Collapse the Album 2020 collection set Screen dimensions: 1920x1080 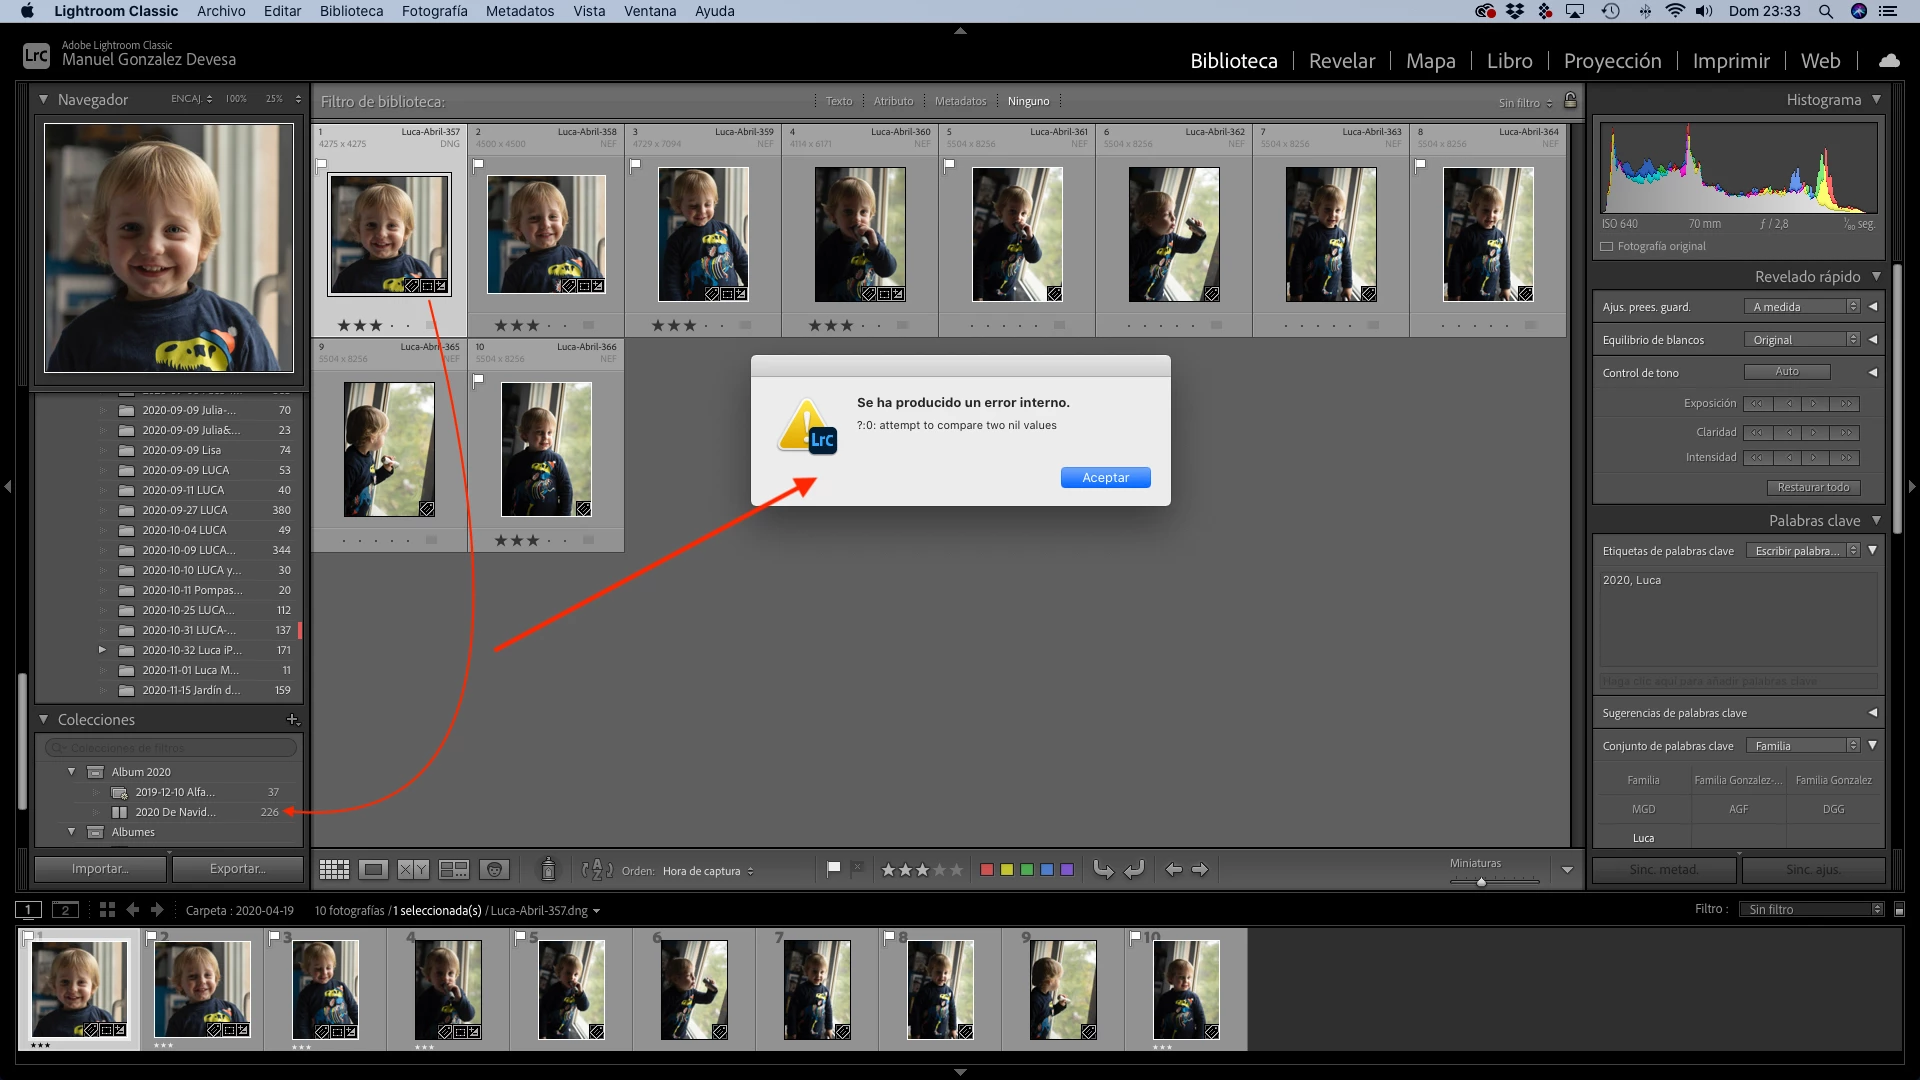tap(71, 772)
